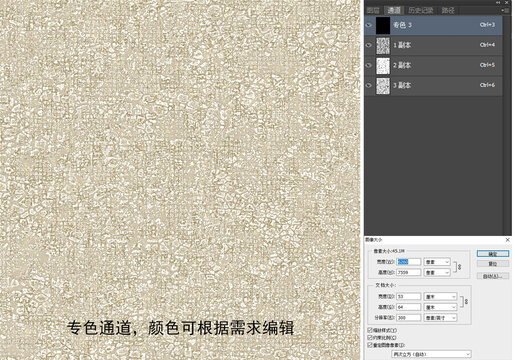This screenshot has height=360, width=515.
Task: Click the document size chain link icon
Action: tap(466, 301)
